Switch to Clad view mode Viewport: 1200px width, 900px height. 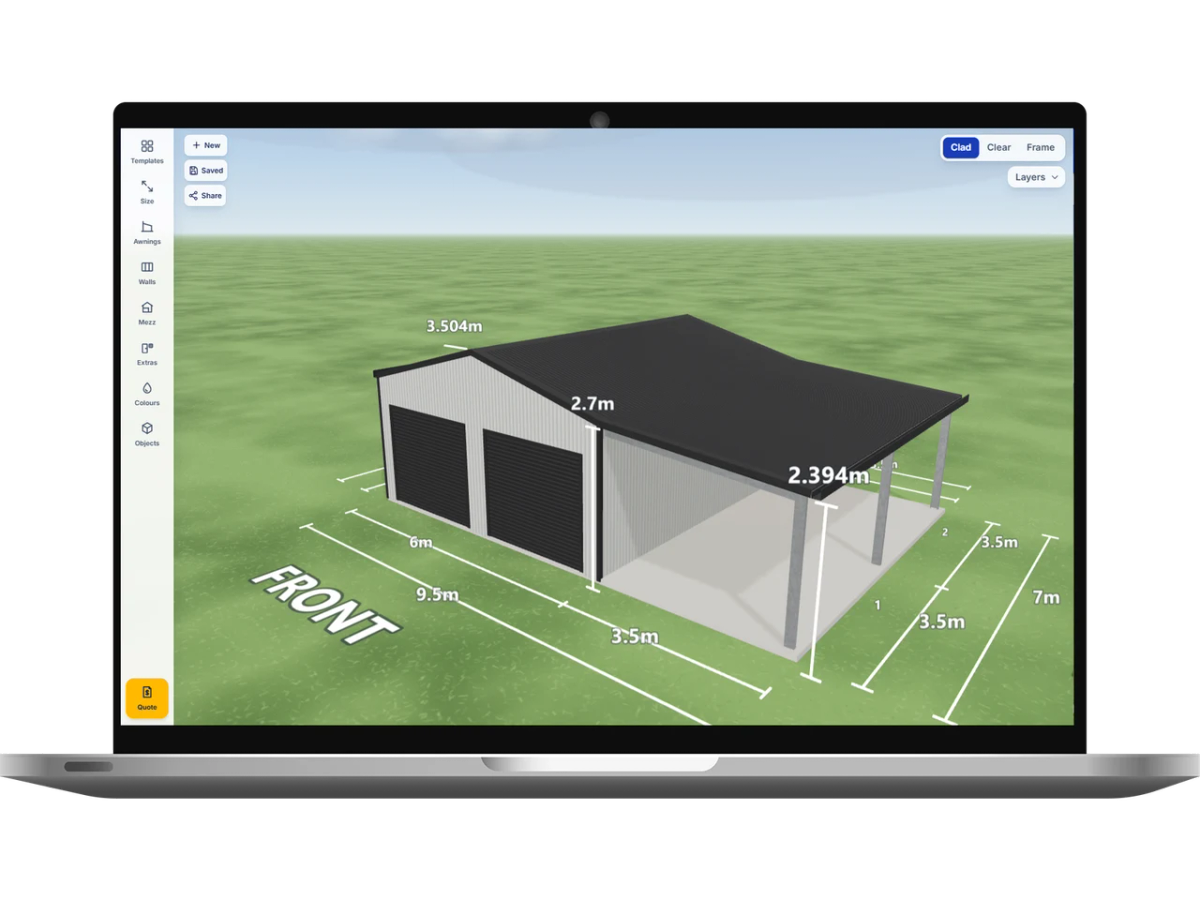click(961, 147)
